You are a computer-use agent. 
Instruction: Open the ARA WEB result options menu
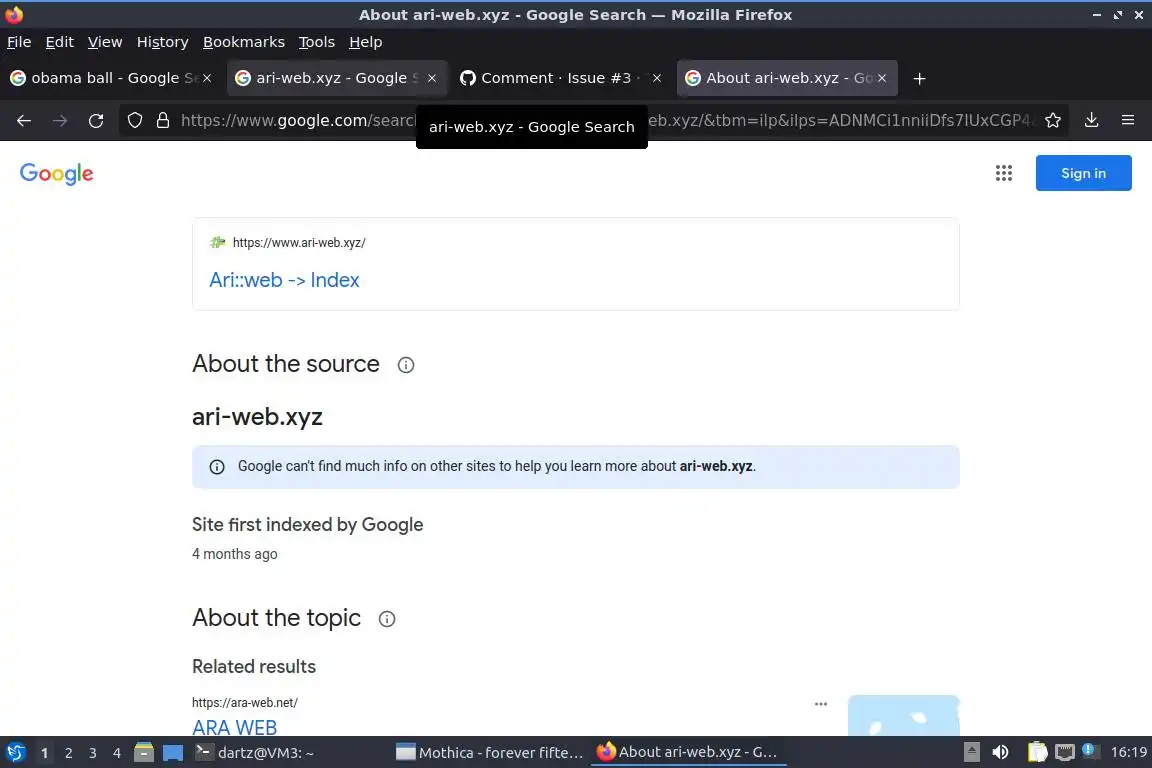point(821,704)
